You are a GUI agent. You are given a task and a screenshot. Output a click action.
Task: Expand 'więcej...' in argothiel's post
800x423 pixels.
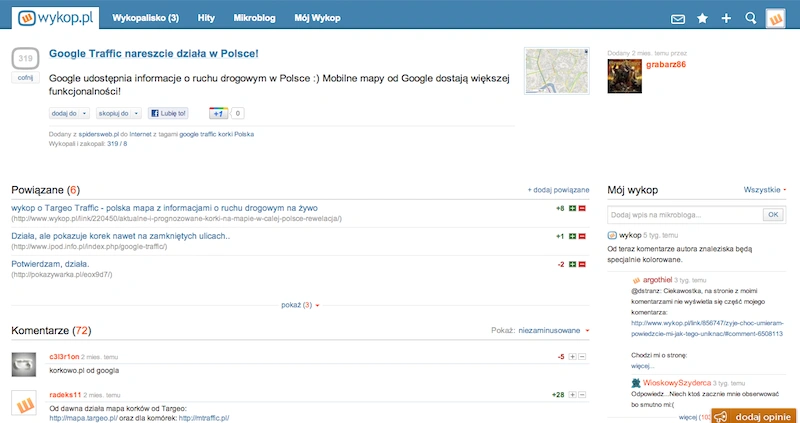coord(642,366)
